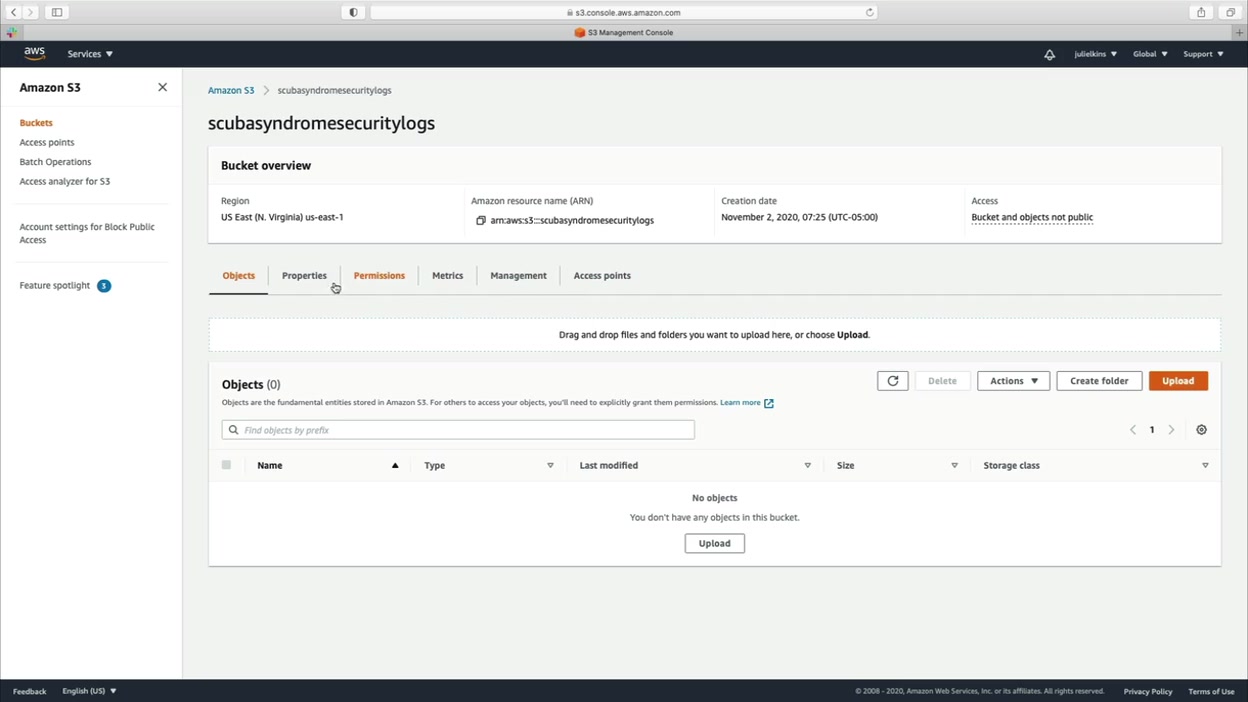1248x702 pixels.
Task: Click the refresh objects button
Action: tap(893, 381)
